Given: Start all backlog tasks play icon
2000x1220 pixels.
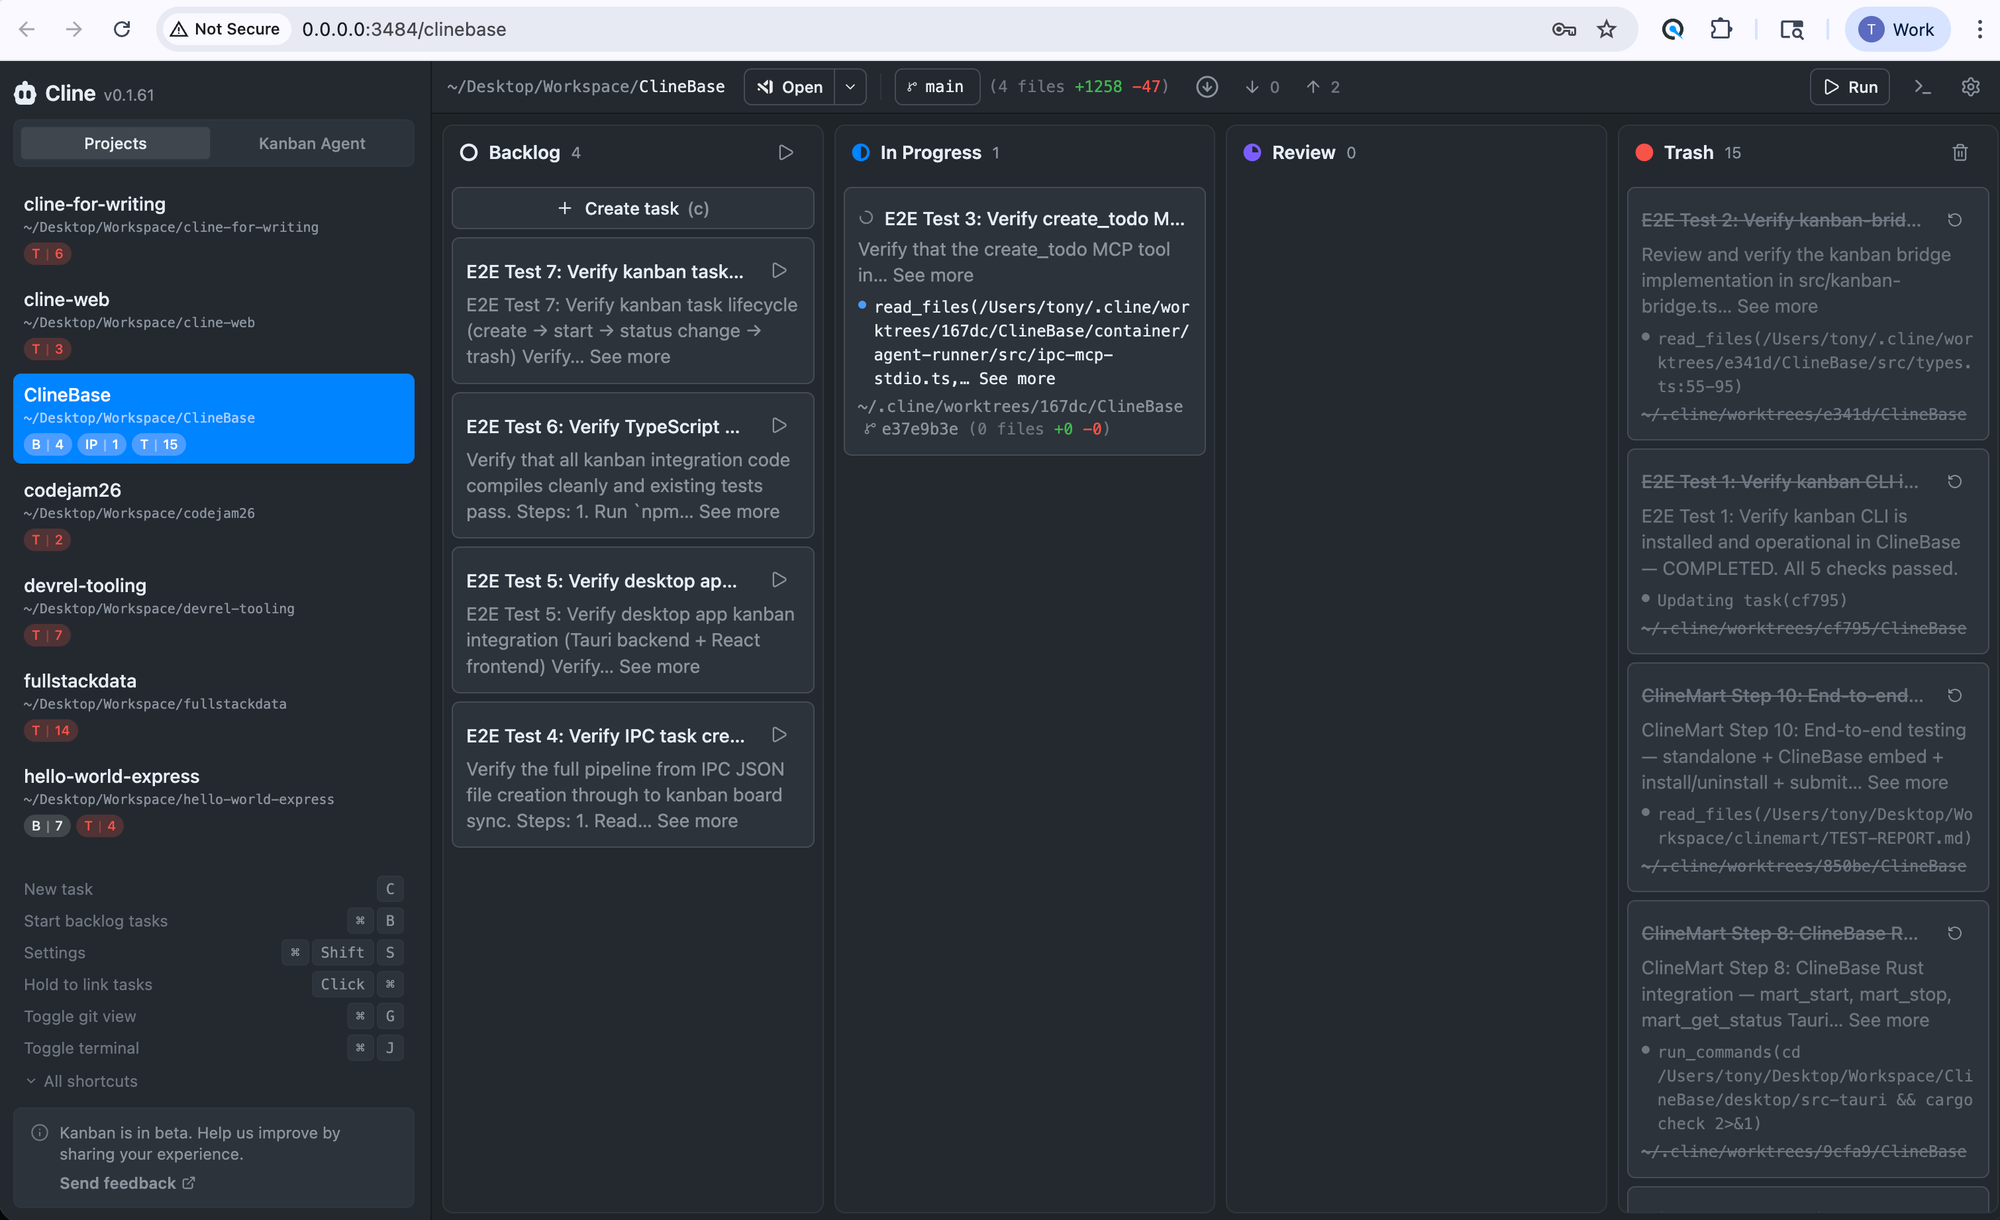Looking at the screenshot, I should [785, 152].
